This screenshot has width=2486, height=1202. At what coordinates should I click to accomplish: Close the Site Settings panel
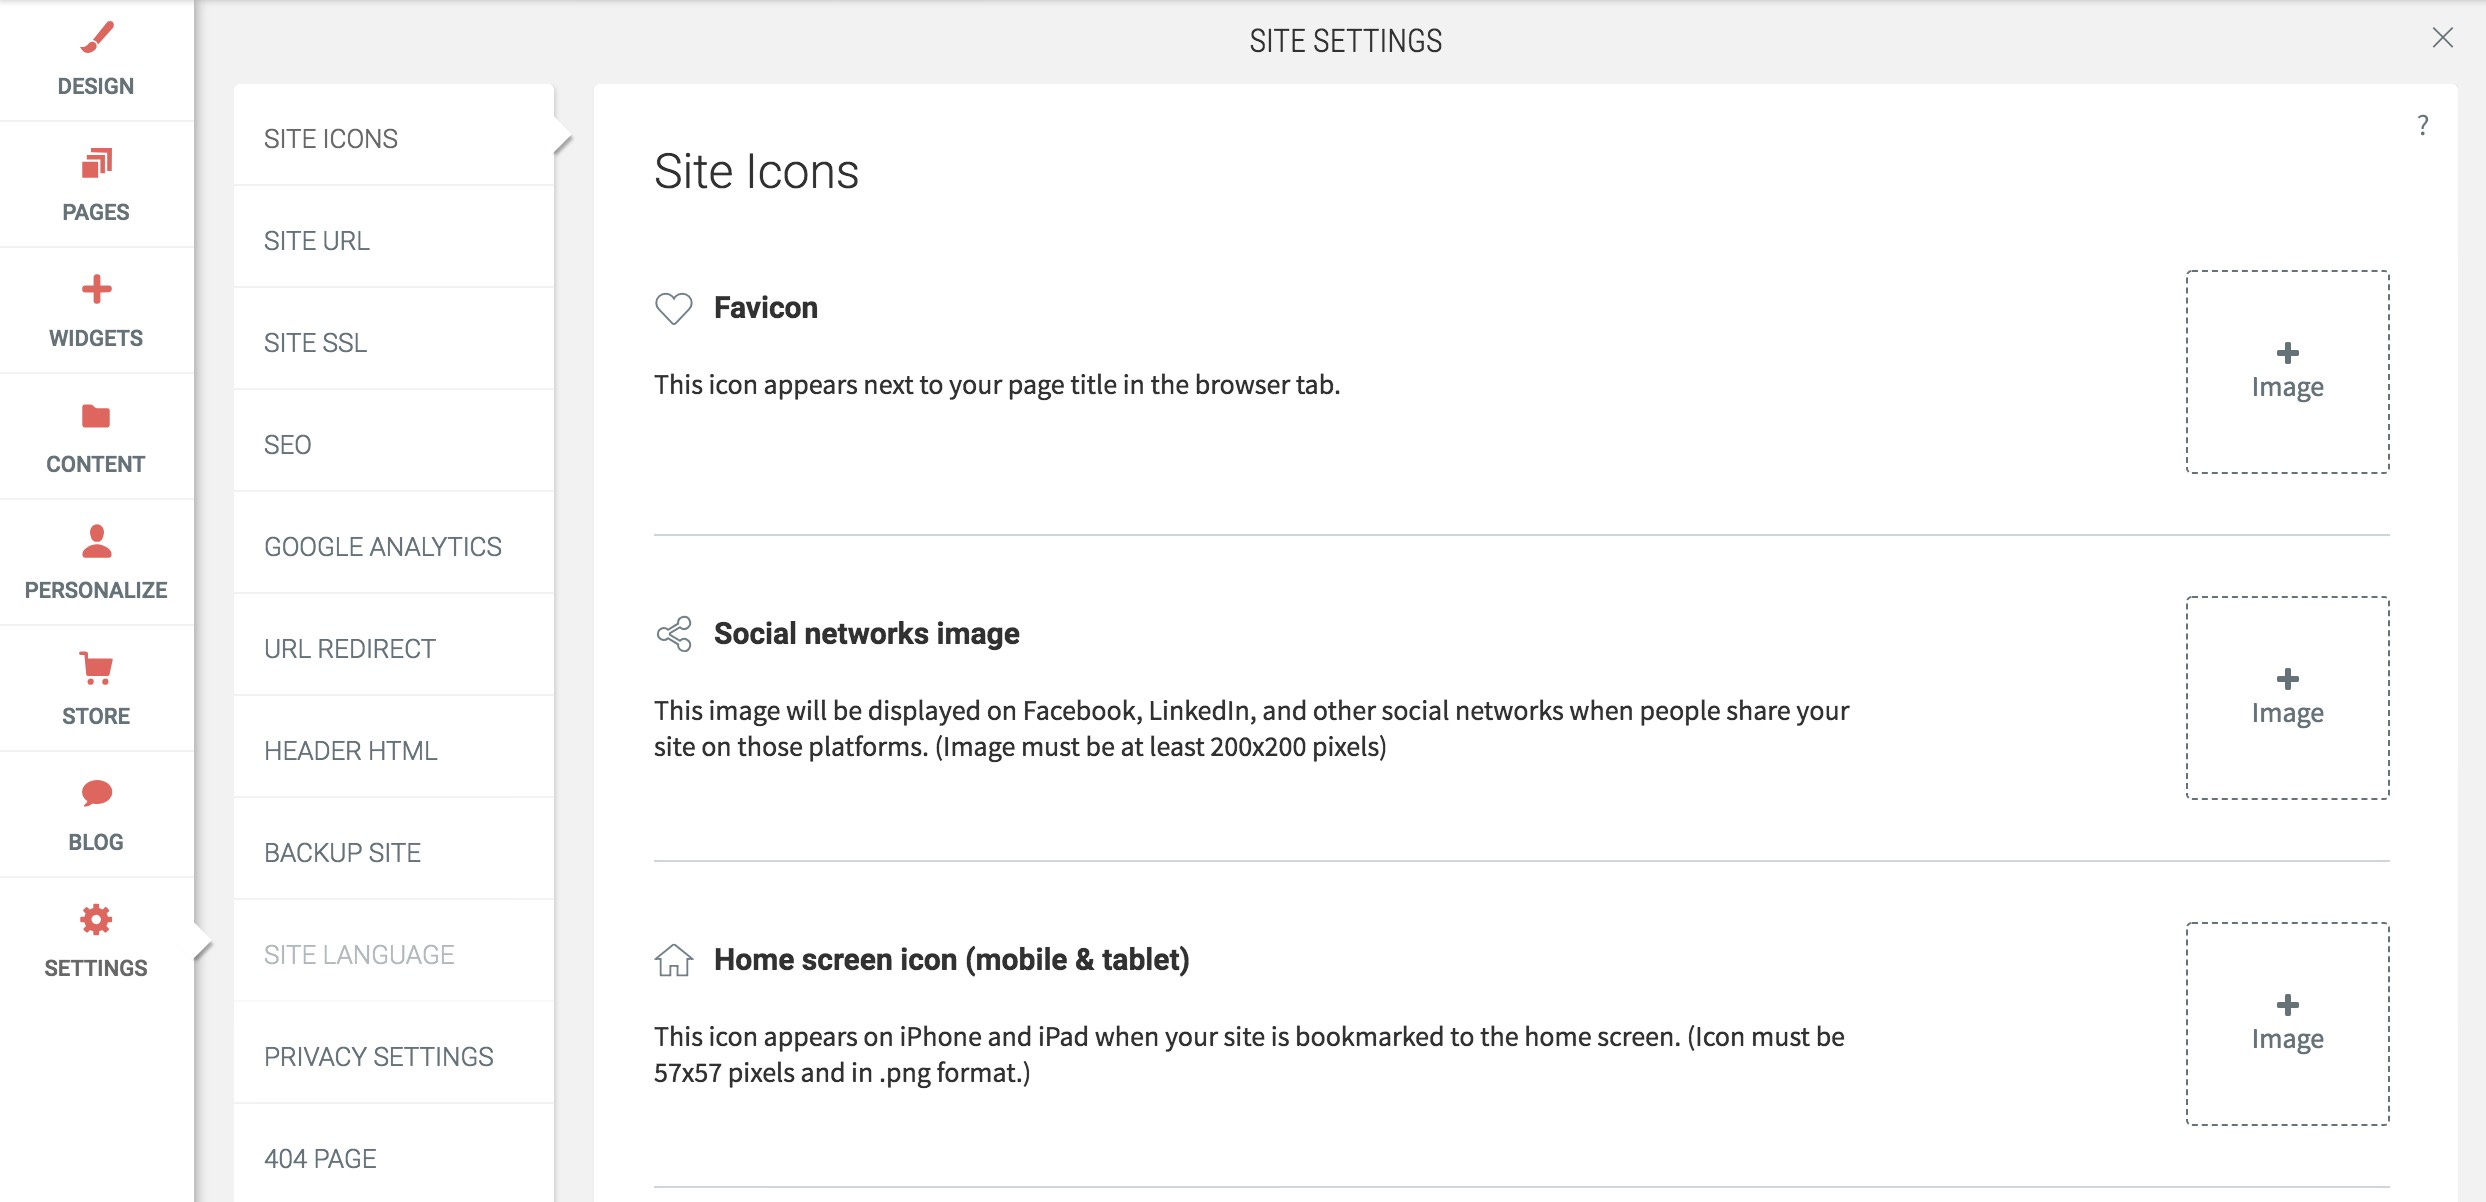tap(2442, 38)
